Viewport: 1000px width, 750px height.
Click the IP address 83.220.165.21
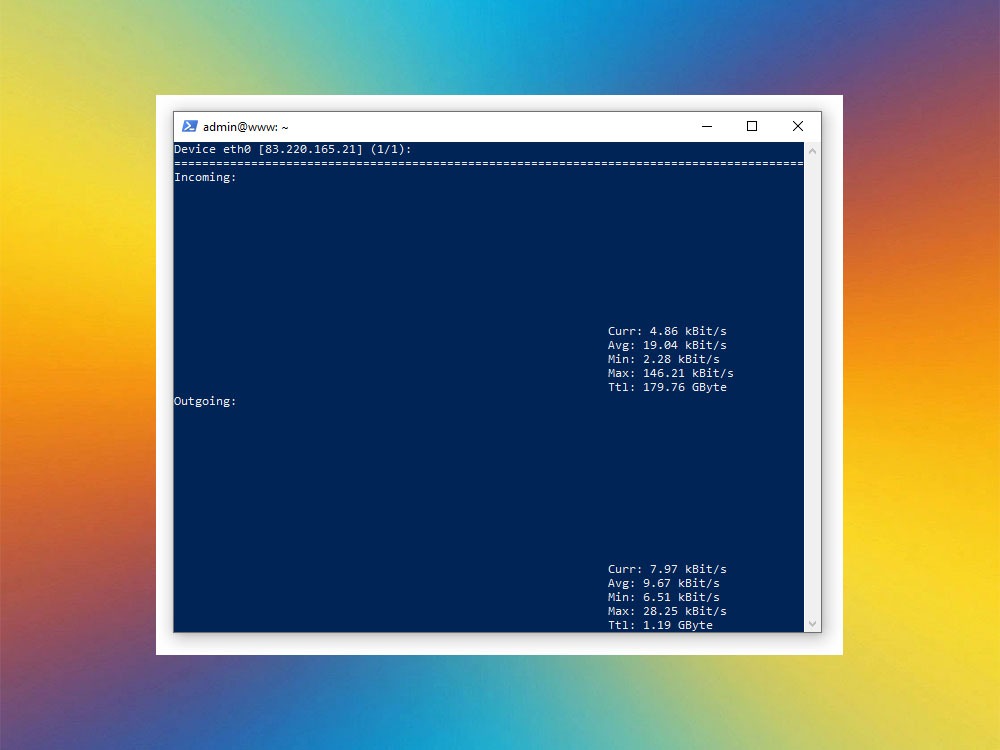click(310, 149)
